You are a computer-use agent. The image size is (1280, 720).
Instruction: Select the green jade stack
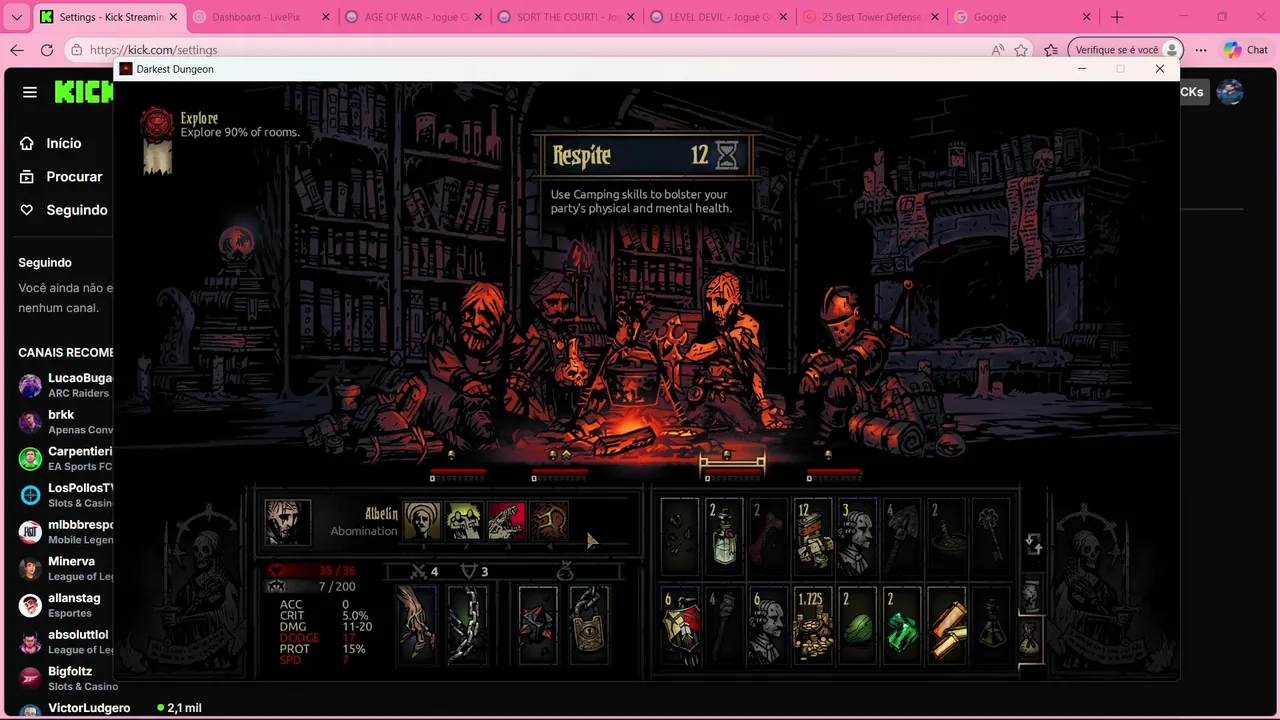click(x=857, y=627)
